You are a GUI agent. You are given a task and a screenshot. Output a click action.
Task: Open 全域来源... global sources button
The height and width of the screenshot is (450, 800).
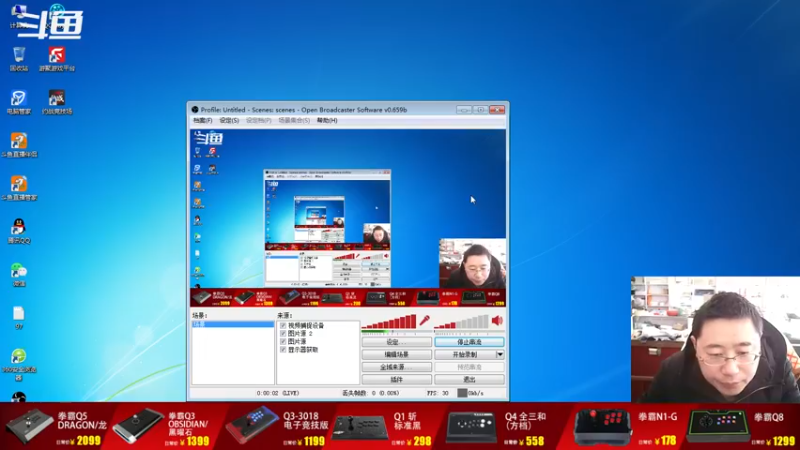click(396, 367)
